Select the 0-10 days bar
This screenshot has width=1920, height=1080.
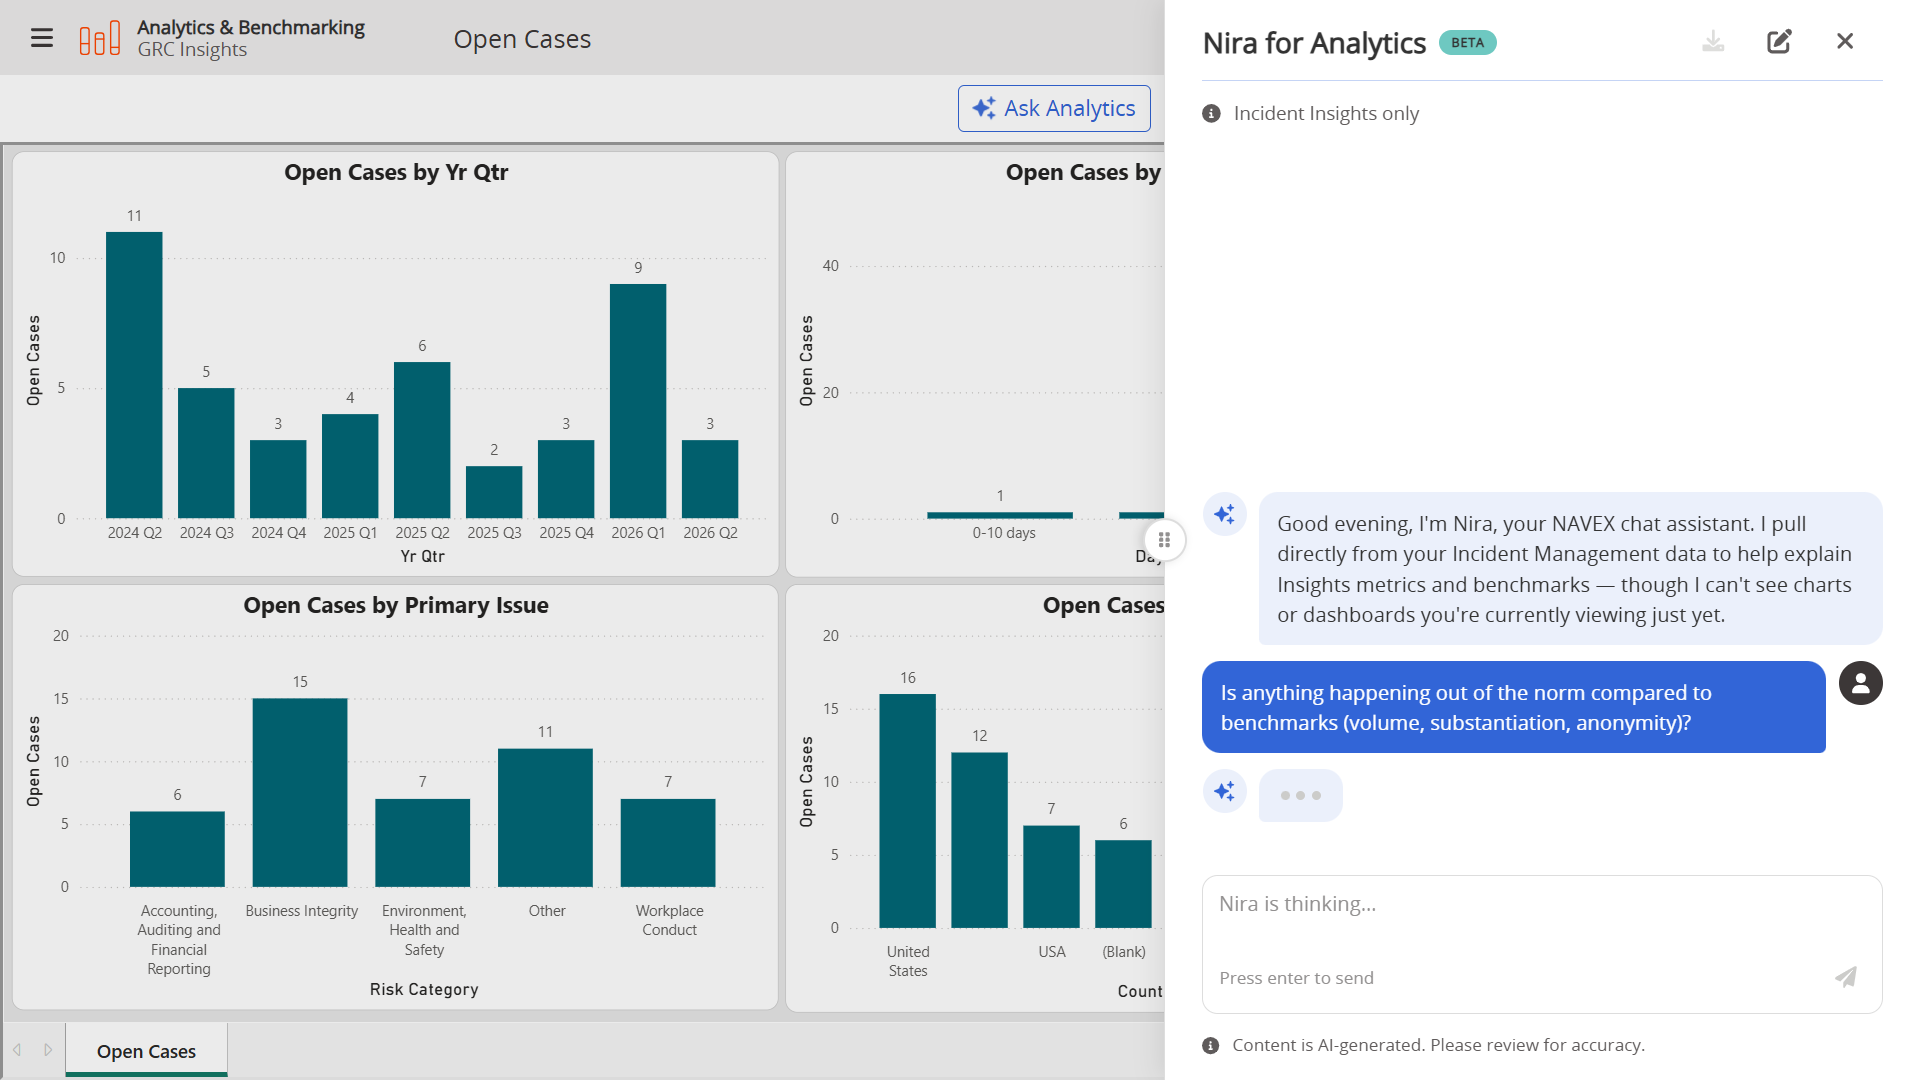click(x=1000, y=515)
